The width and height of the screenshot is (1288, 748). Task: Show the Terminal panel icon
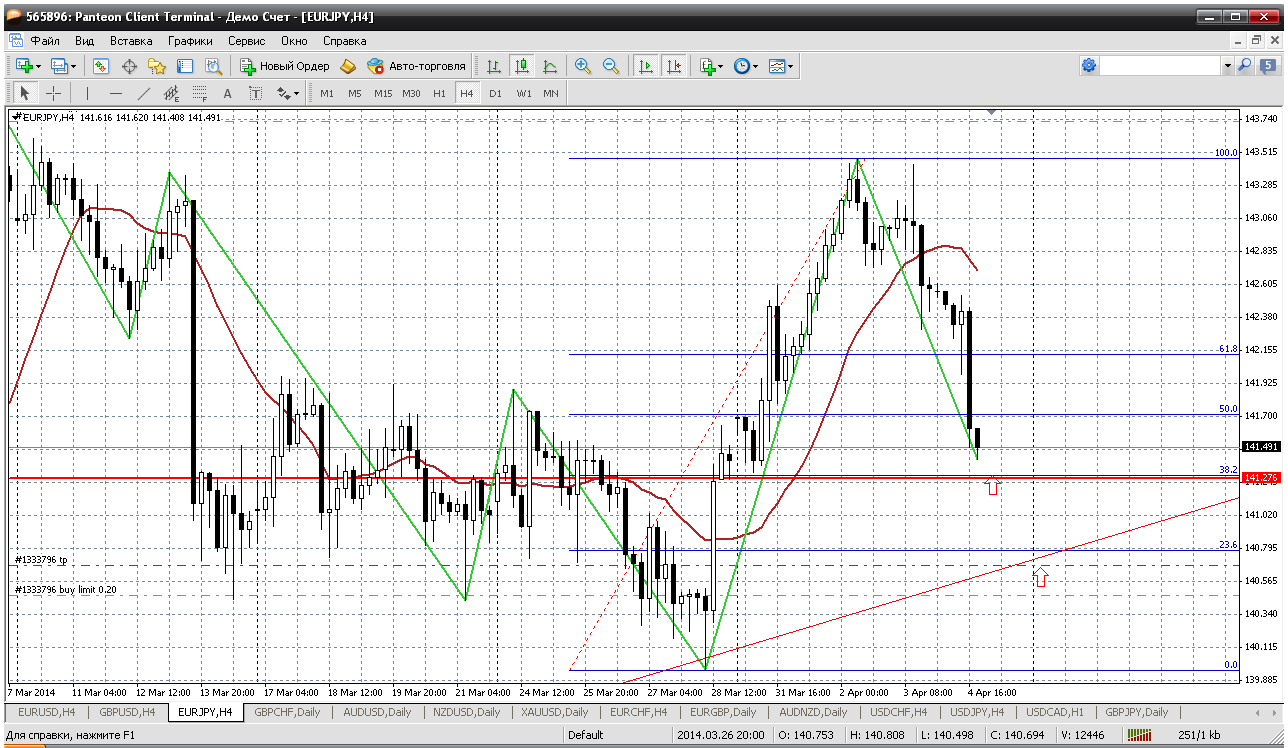(x=185, y=66)
